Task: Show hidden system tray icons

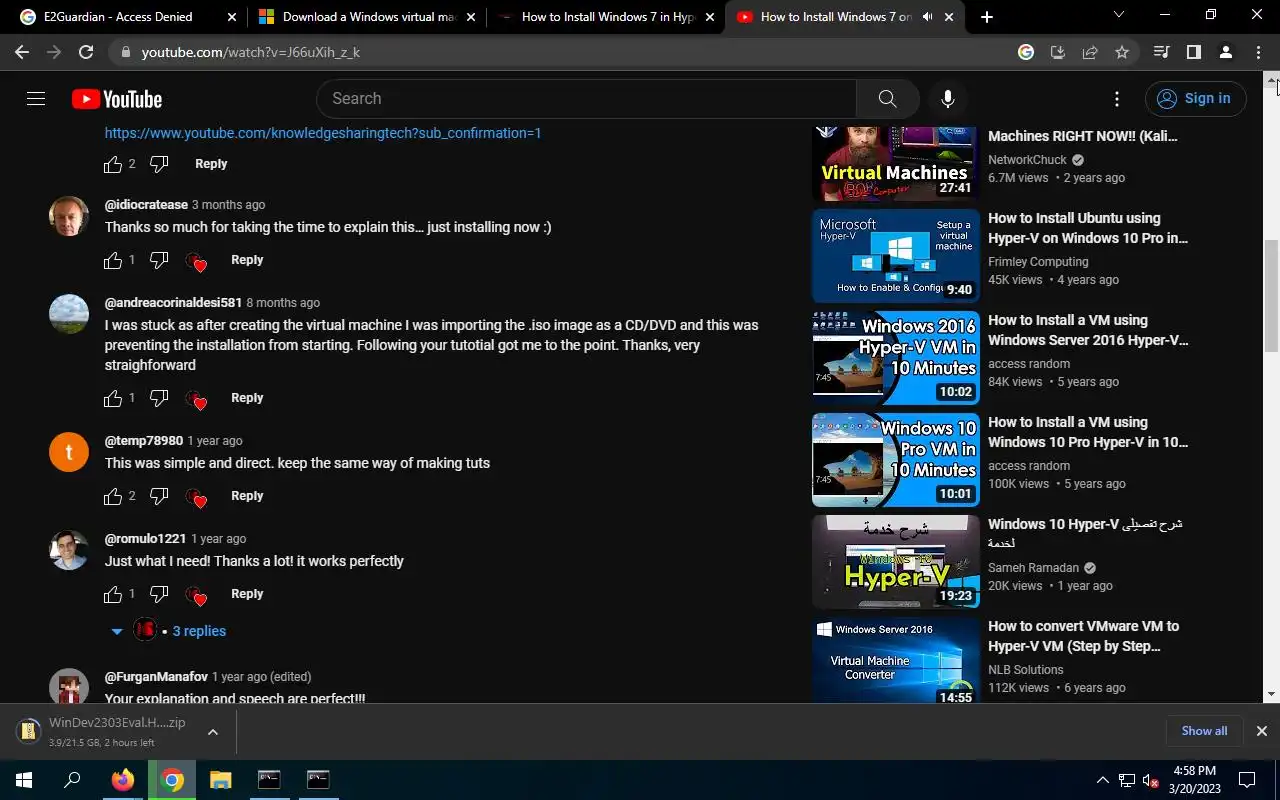Action: coord(1102,780)
